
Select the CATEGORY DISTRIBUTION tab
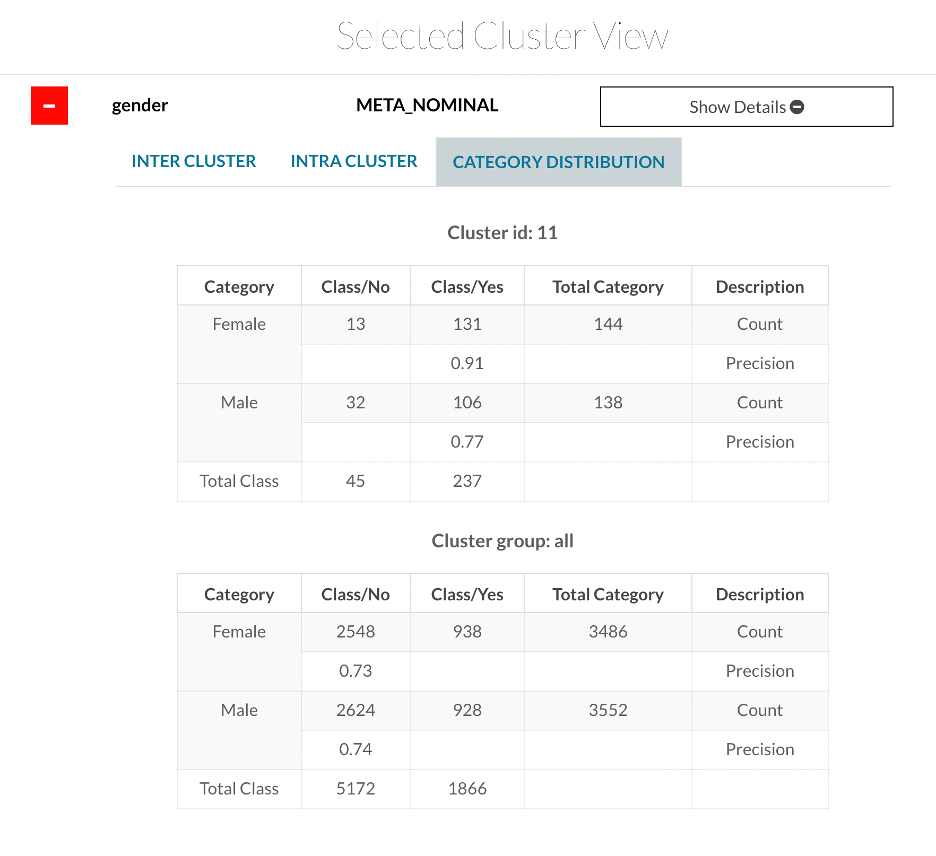pyautogui.click(x=558, y=162)
